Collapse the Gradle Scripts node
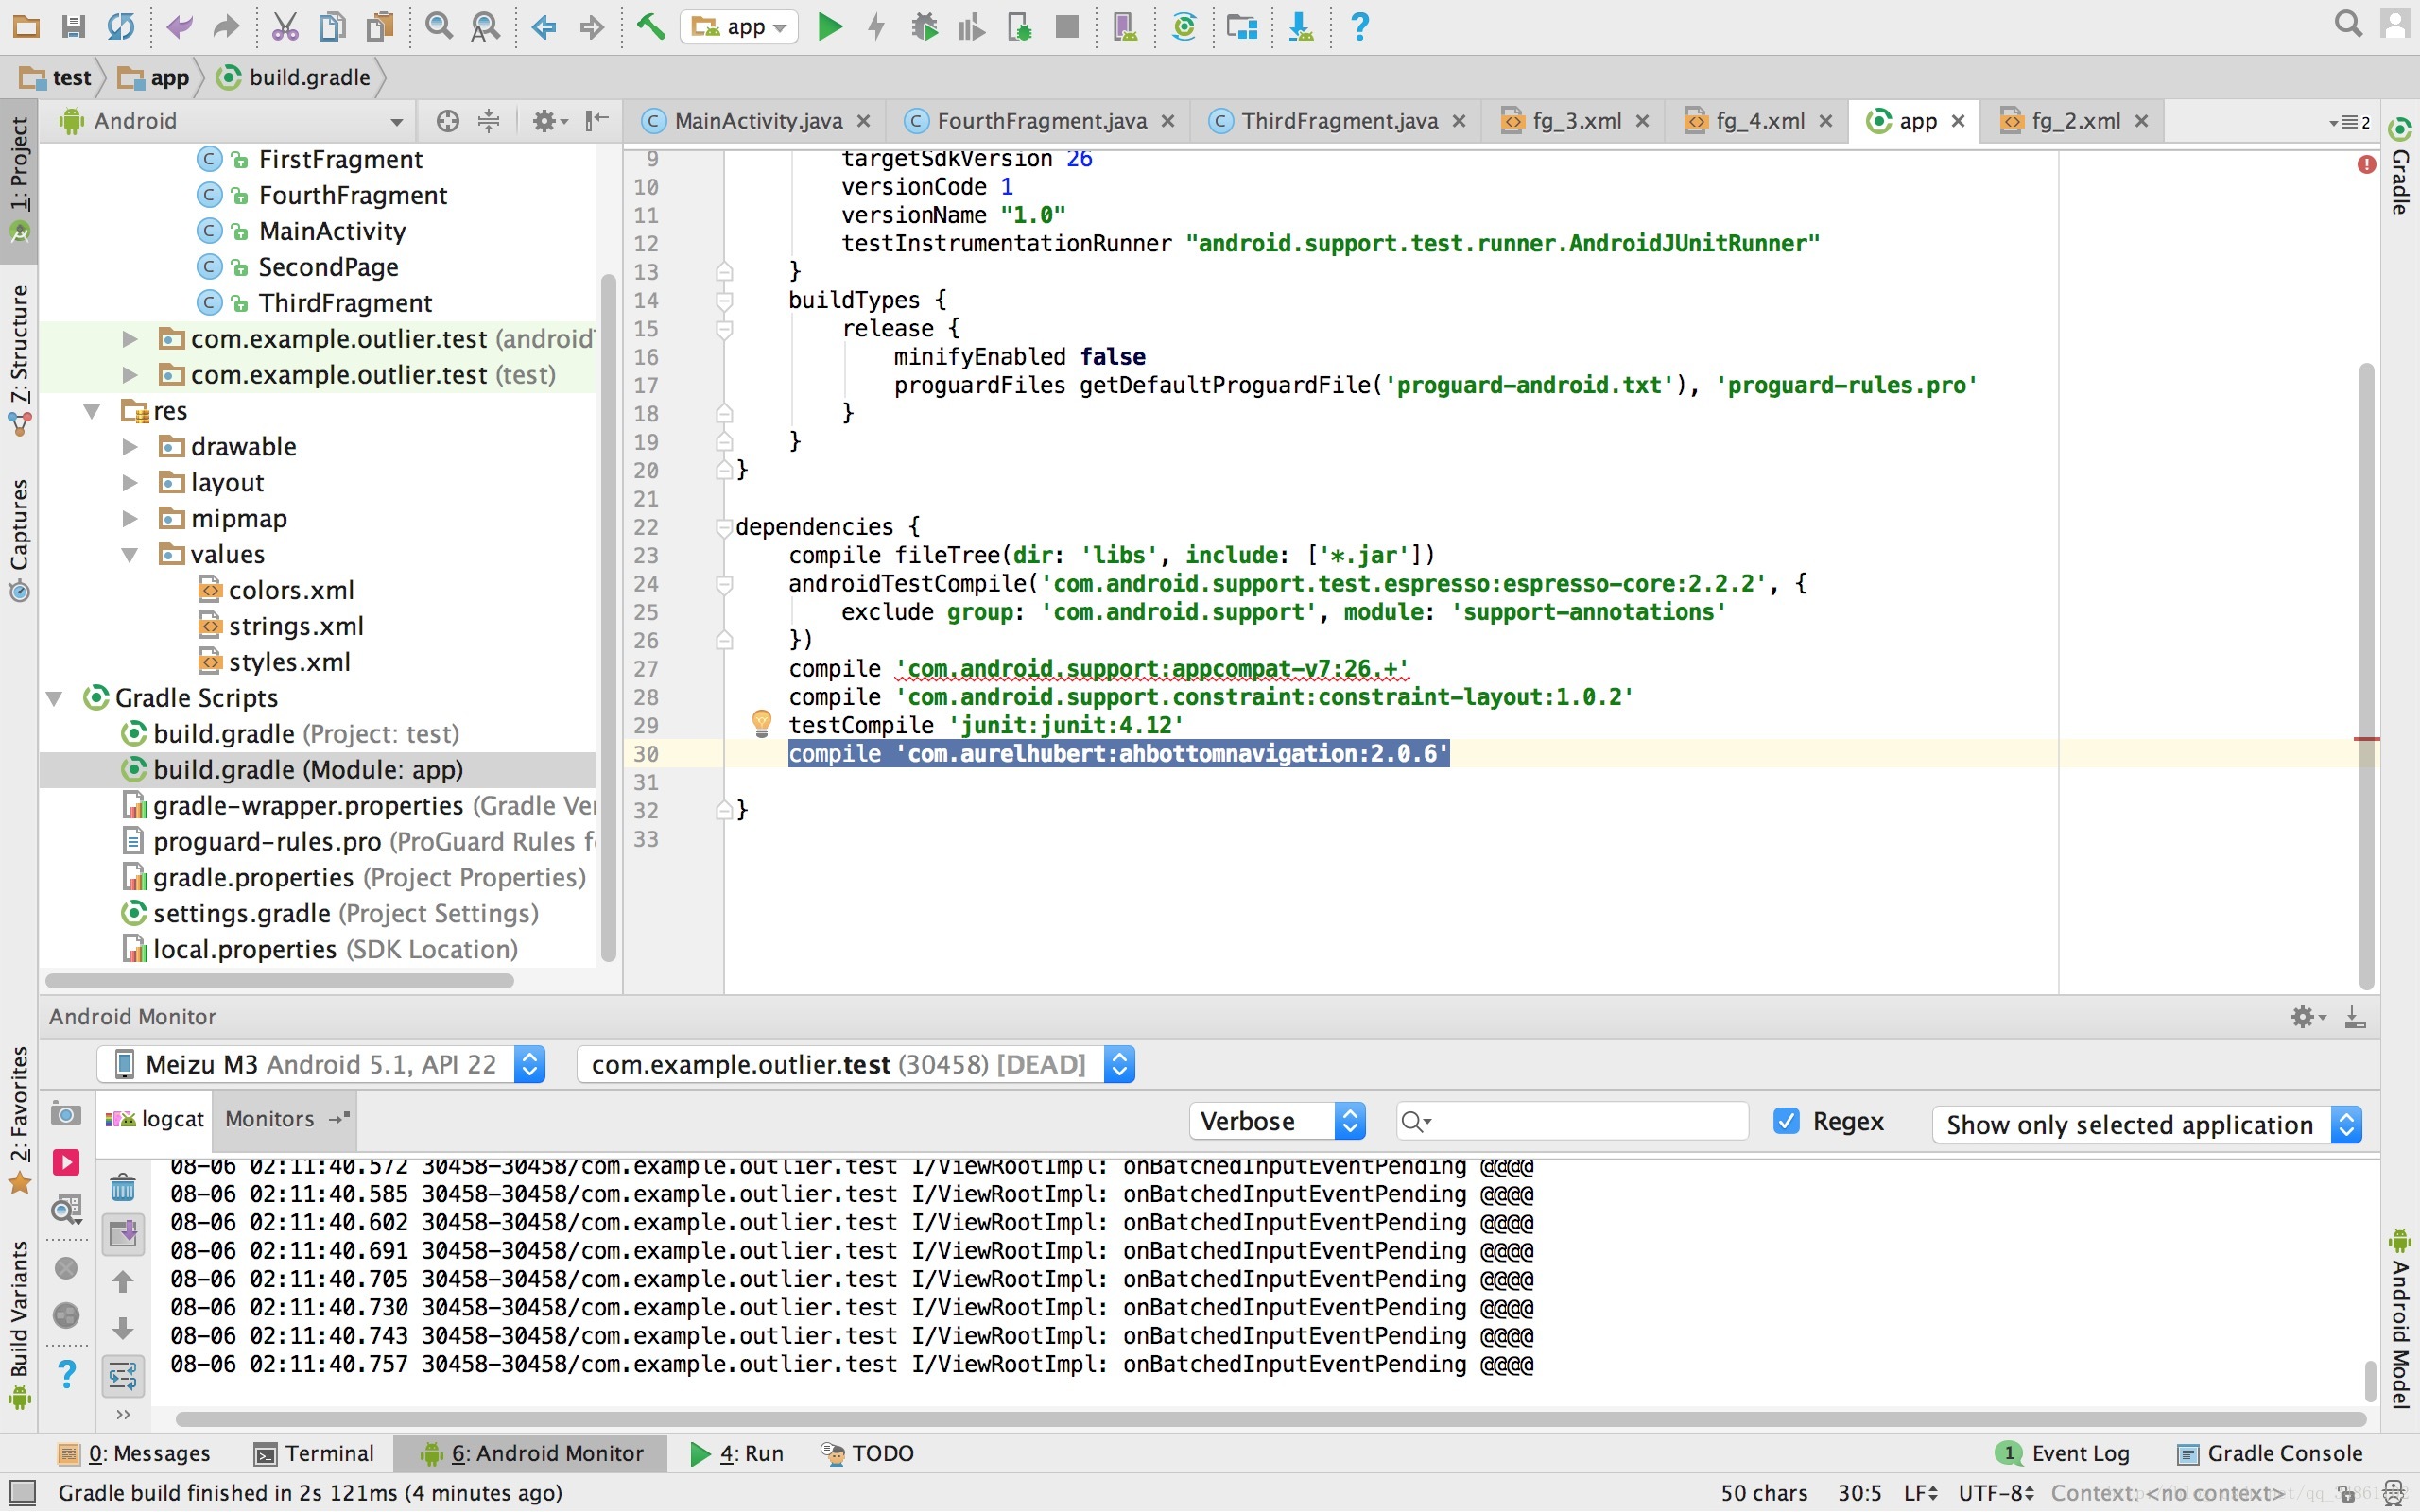Viewport: 2420px width, 1512px height. pyautogui.click(x=55, y=697)
